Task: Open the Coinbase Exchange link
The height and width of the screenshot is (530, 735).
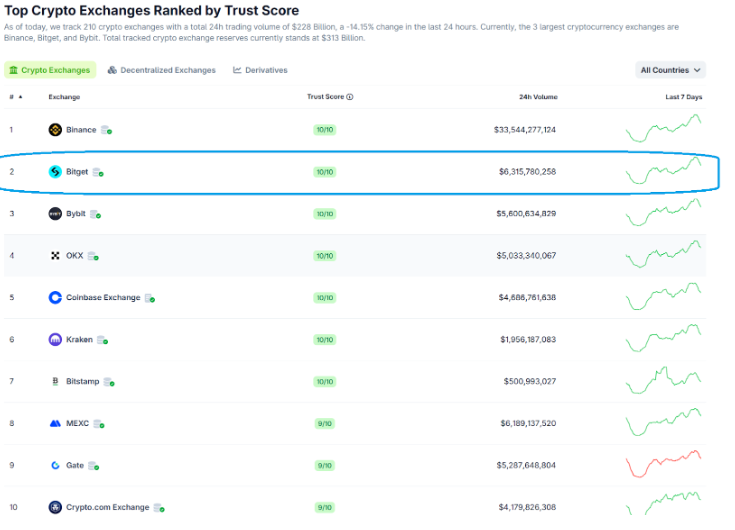Action: pos(103,298)
